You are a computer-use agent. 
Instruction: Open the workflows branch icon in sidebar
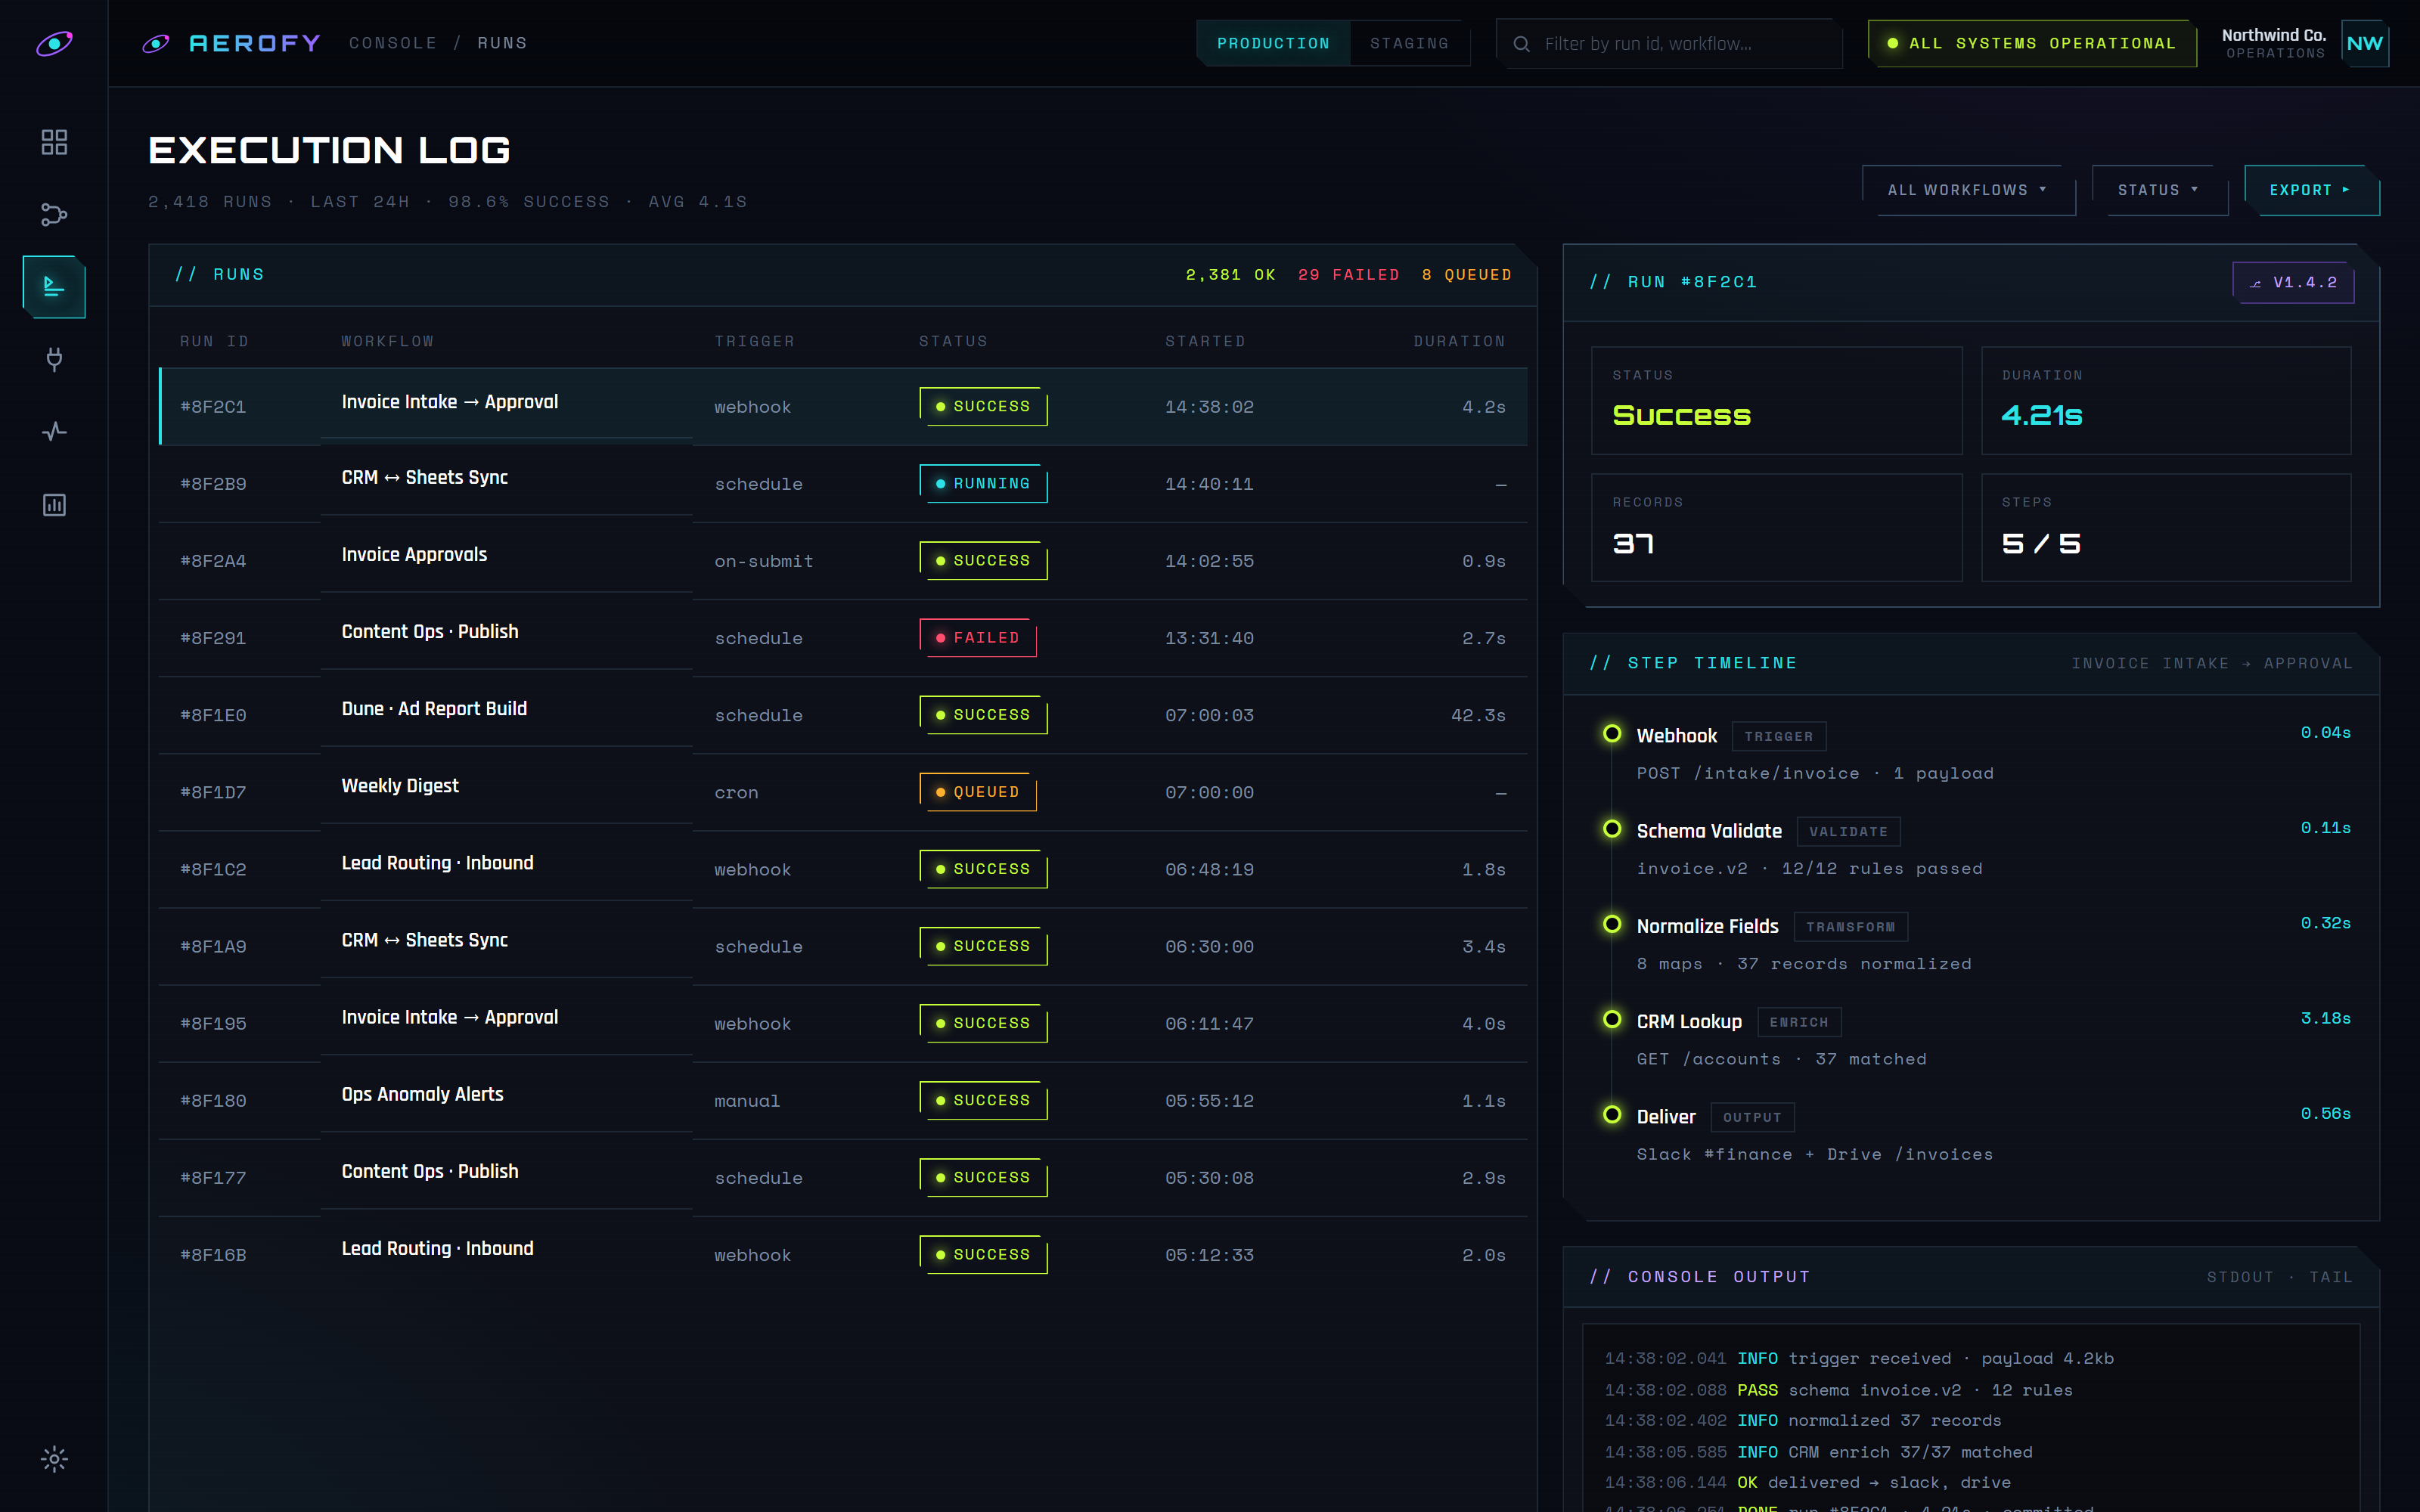(x=54, y=215)
